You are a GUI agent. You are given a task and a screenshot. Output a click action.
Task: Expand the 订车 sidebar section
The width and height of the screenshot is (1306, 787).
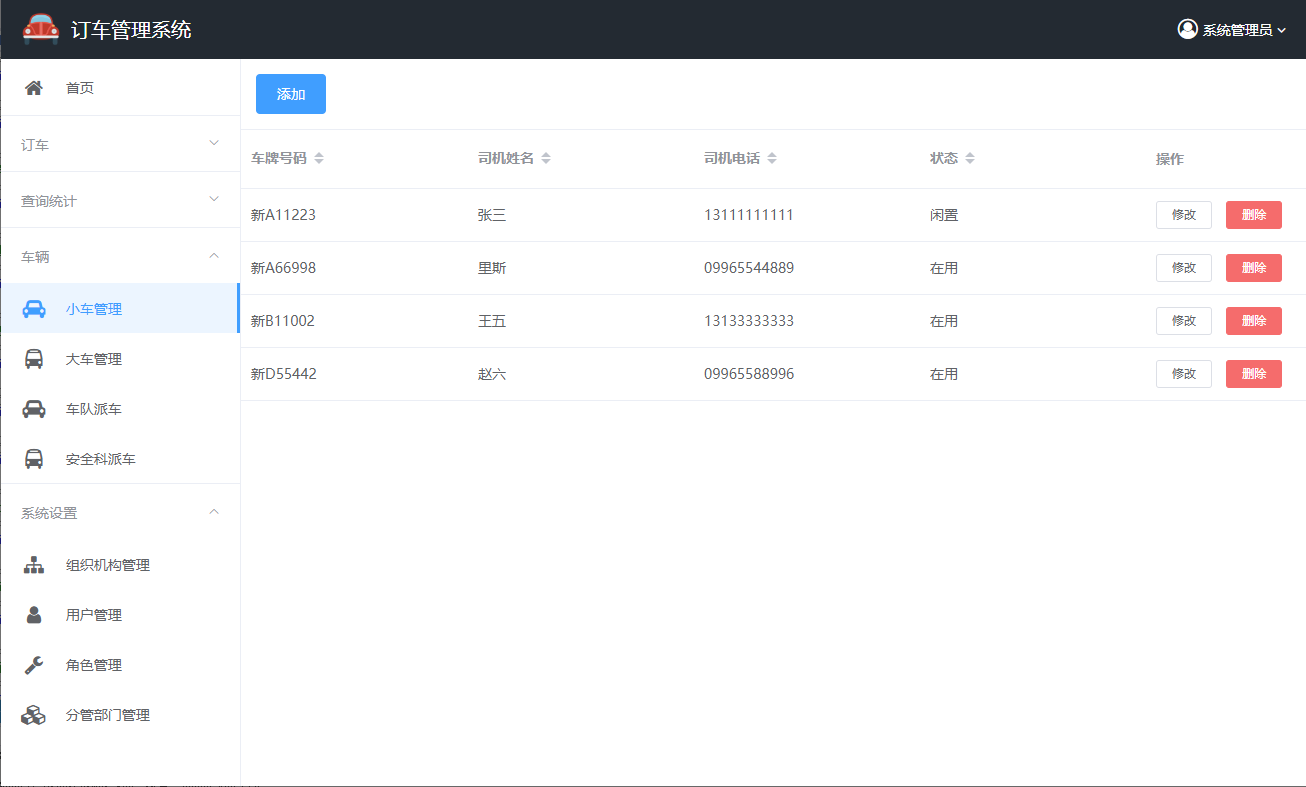[120, 144]
